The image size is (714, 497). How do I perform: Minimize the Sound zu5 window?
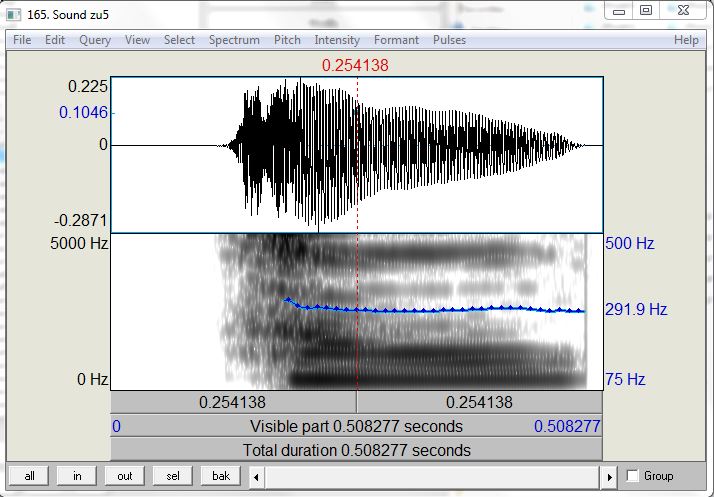[619, 11]
